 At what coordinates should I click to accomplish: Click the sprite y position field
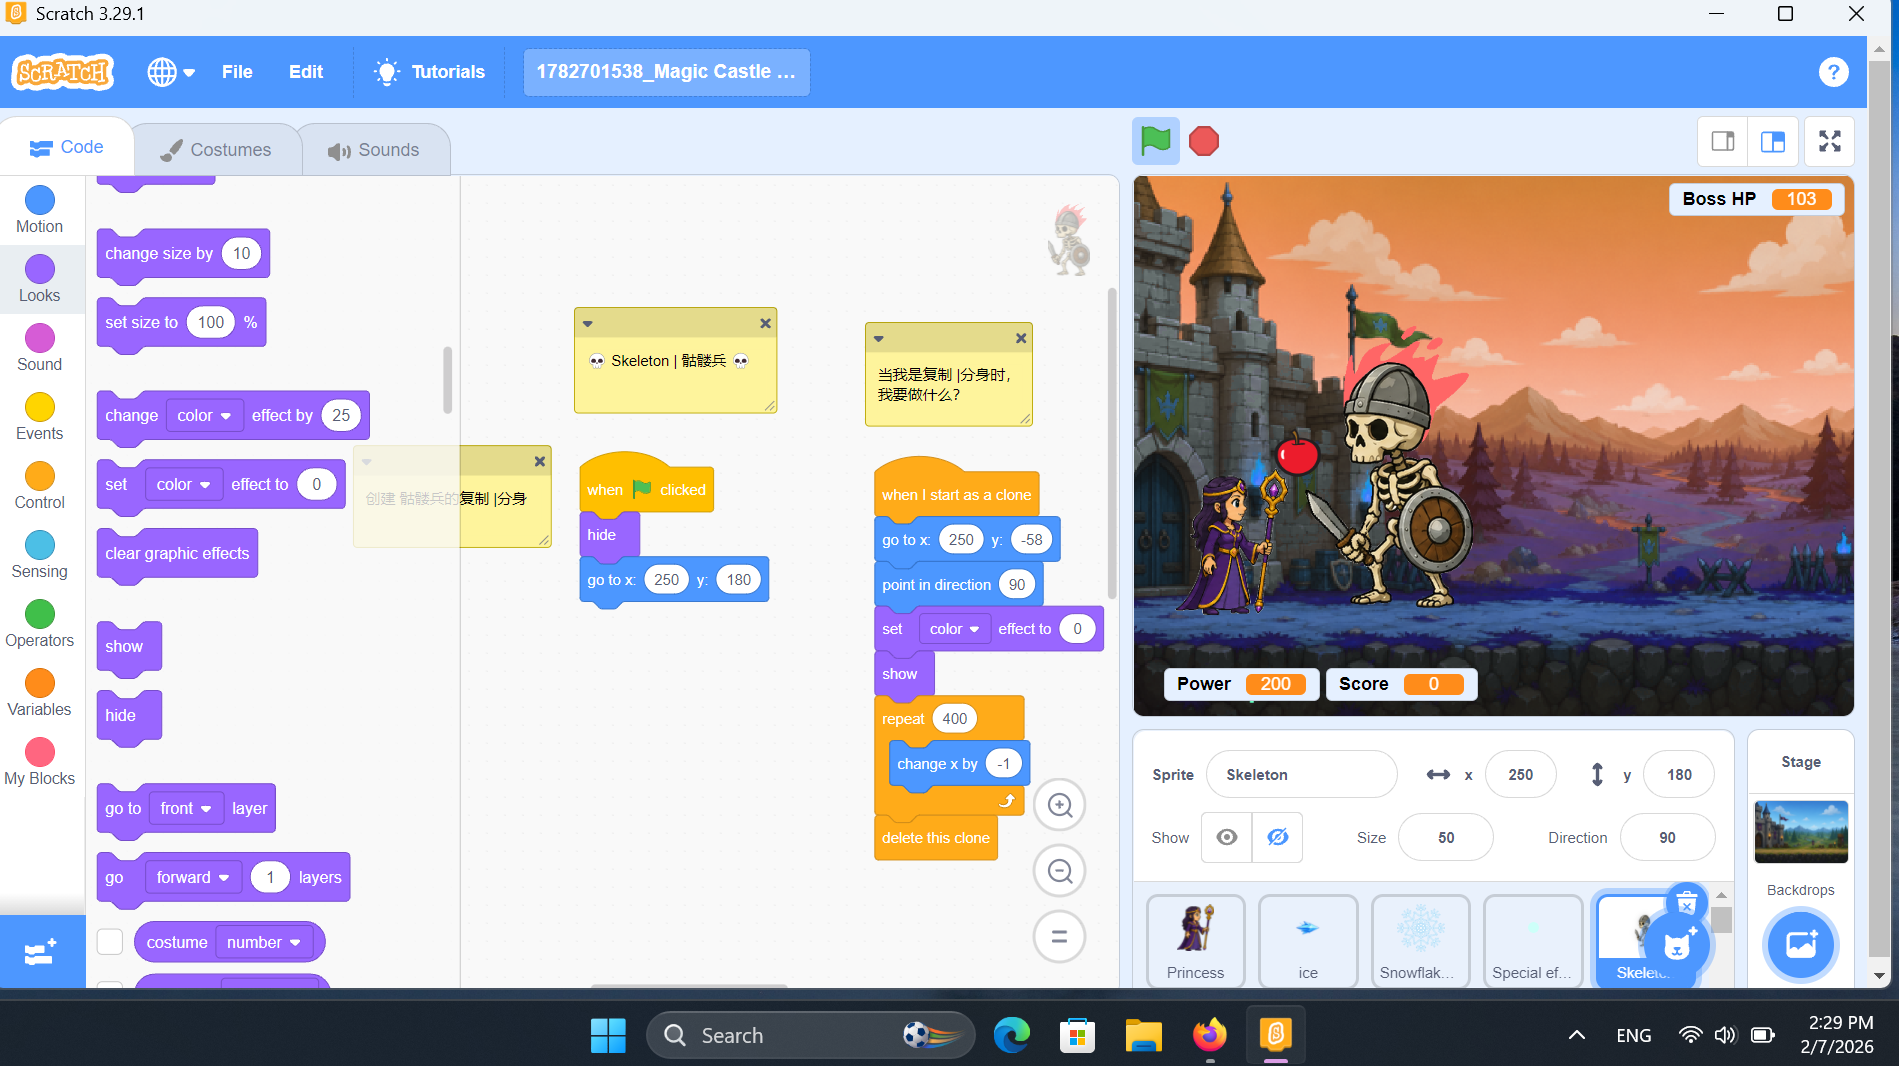pos(1679,775)
